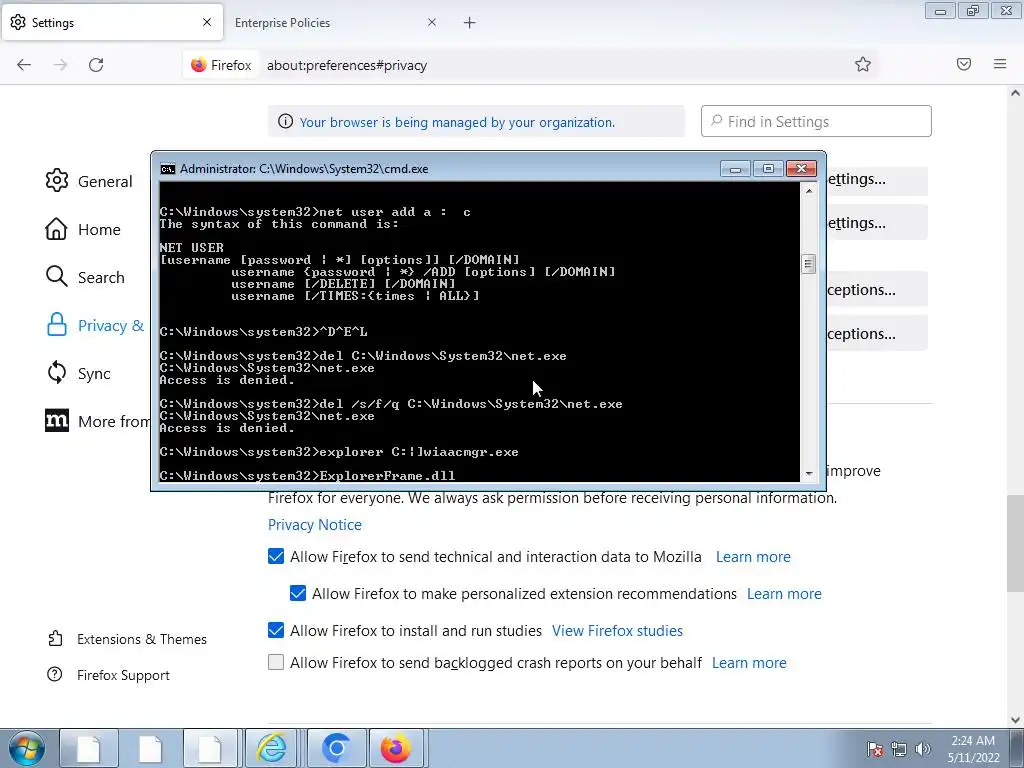The height and width of the screenshot is (768, 1024).
Task: Open Firefox Support
Action: point(109,675)
